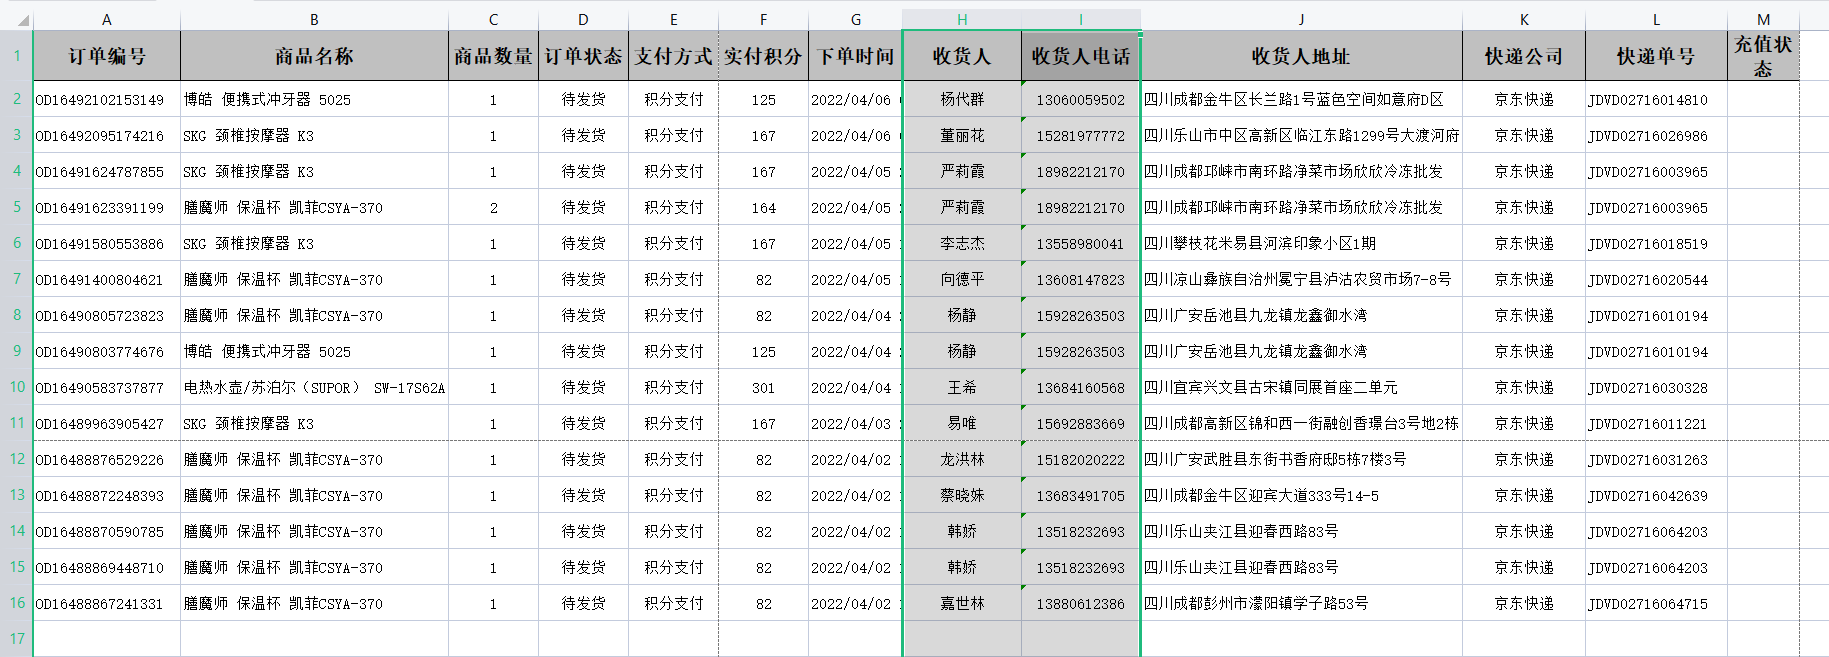Click tracking number JDVD02716030328
1829x657 pixels.
pos(1656,387)
